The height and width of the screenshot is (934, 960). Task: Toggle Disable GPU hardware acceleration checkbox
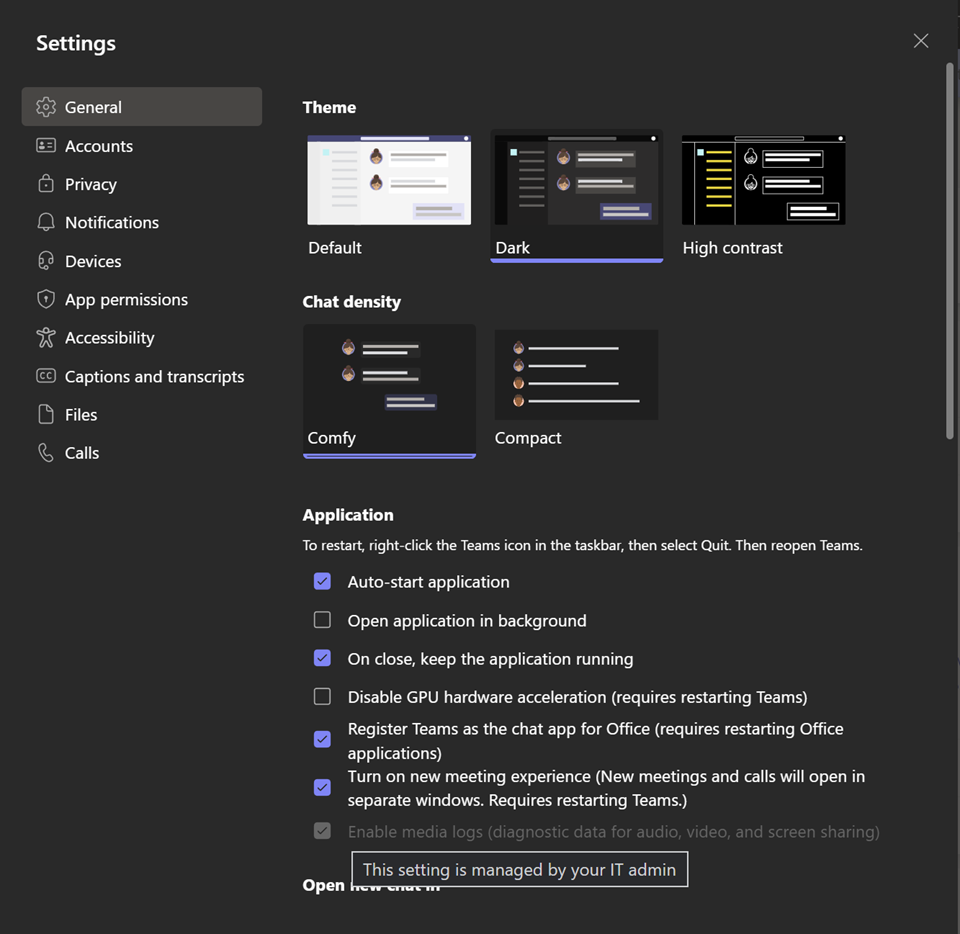(x=322, y=697)
